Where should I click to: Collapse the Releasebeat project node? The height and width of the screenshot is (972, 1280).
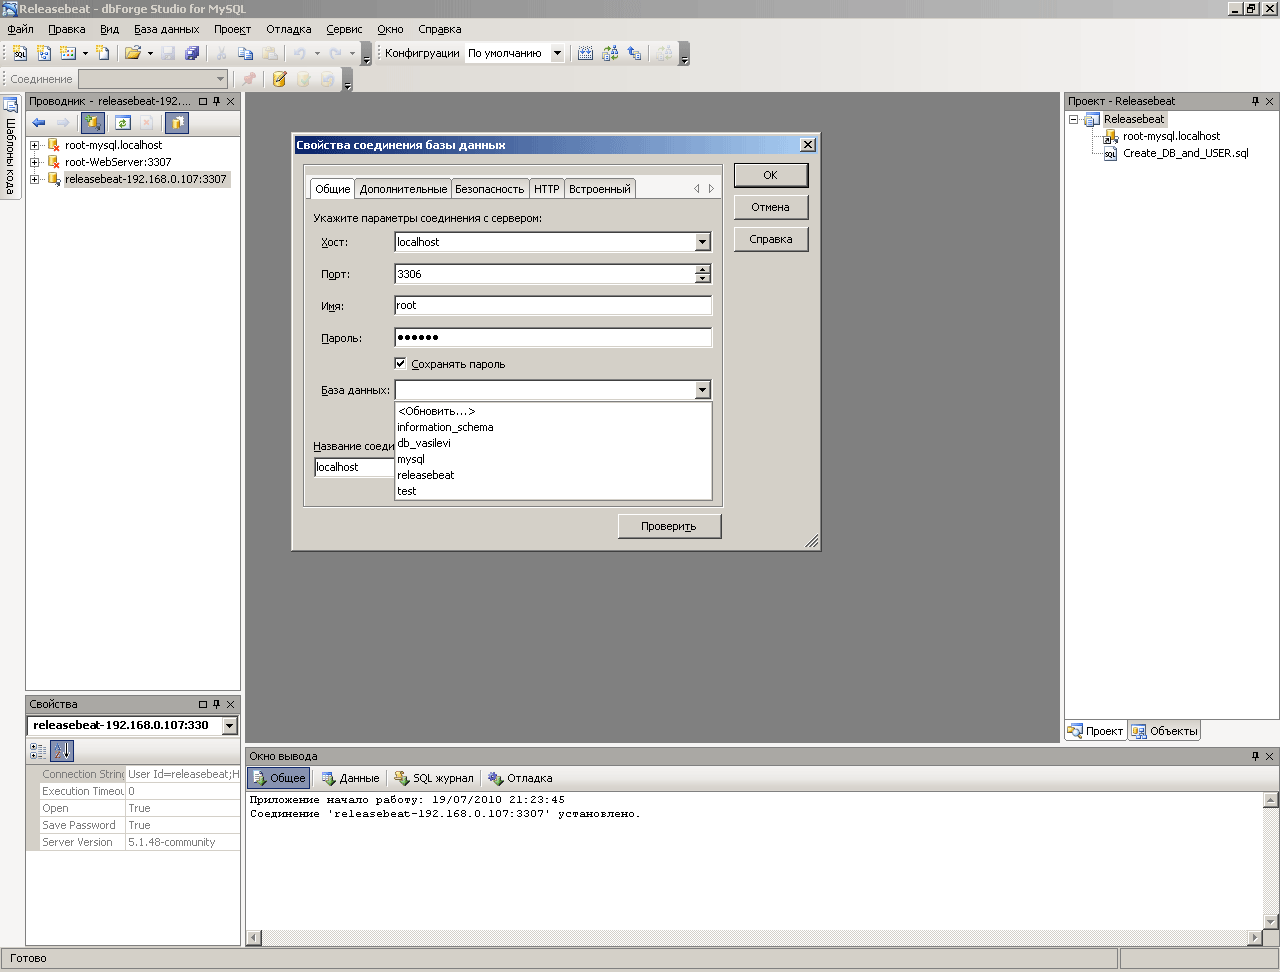(1074, 119)
